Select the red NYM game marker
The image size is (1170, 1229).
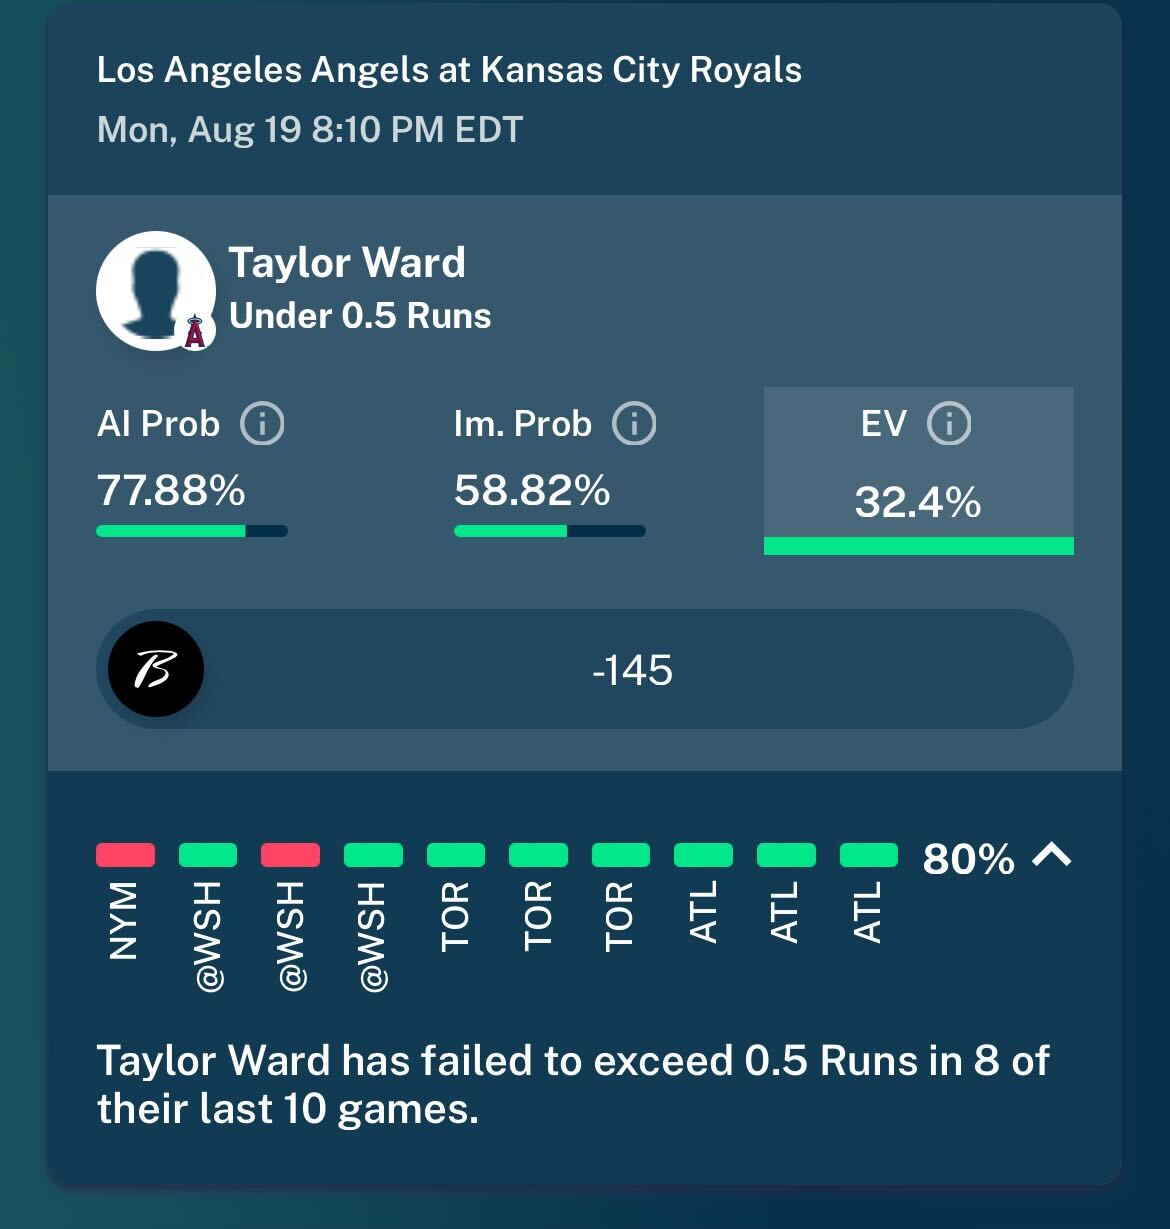[125, 855]
